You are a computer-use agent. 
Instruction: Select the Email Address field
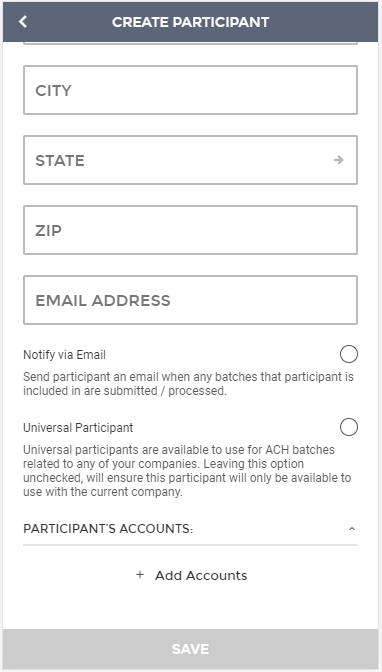click(190, 300)
